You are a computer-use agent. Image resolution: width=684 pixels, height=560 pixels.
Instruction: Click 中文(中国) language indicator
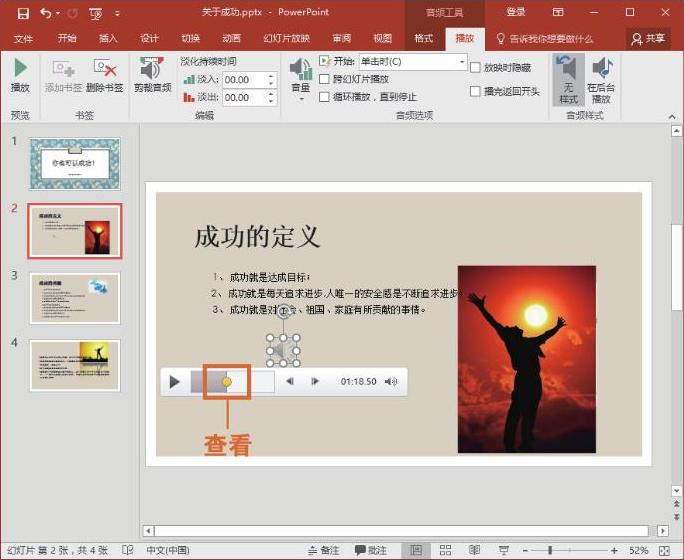(168, 550)
